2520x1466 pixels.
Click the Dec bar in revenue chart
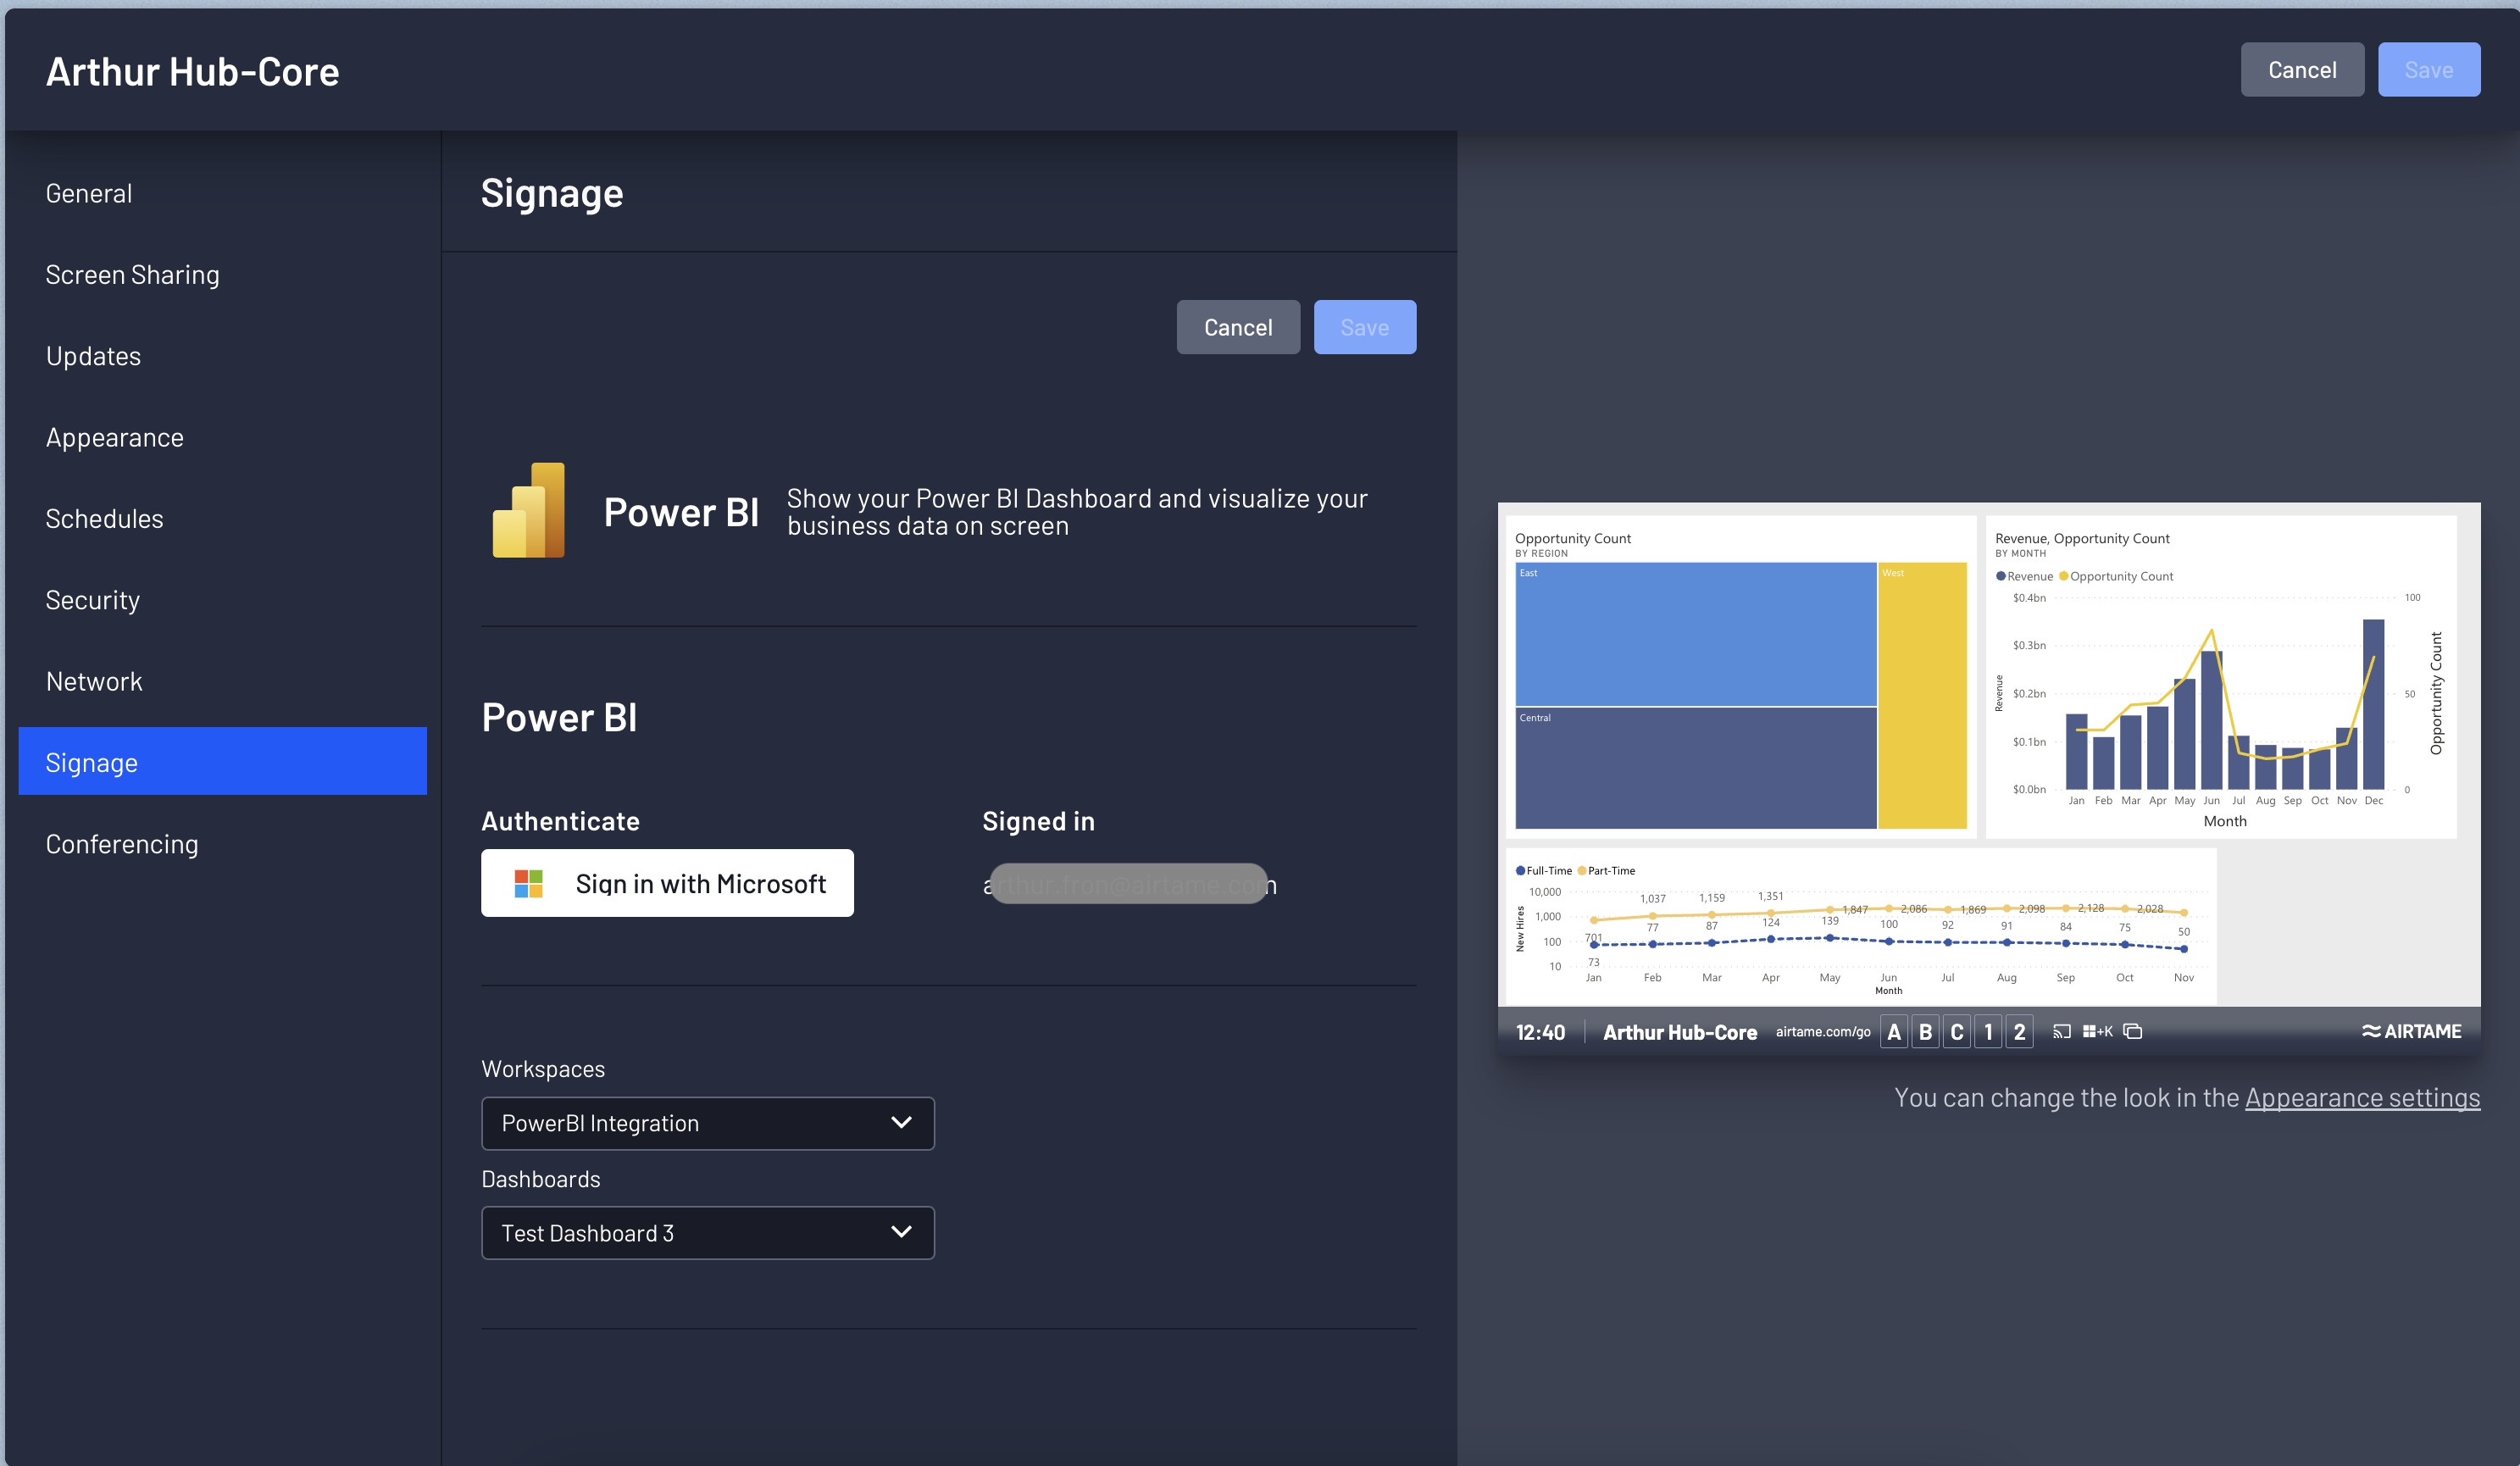(2373, 704)
